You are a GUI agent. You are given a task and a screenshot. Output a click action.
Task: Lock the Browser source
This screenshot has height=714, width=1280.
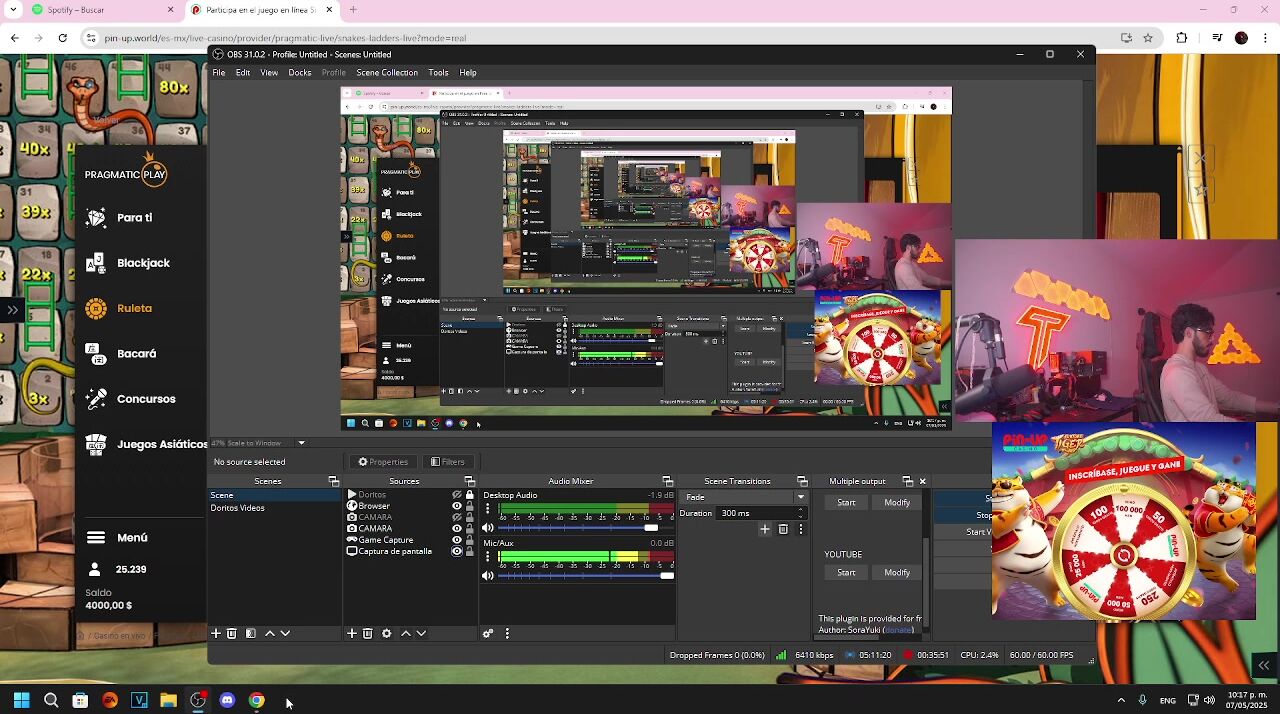(470, 506)
